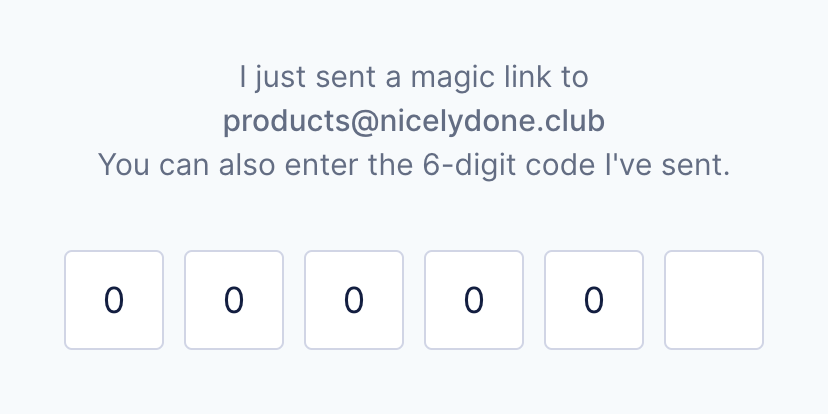The image size is (828, 414).
Task: Focus the box left of the empty field
Action: tap(594, 300)
